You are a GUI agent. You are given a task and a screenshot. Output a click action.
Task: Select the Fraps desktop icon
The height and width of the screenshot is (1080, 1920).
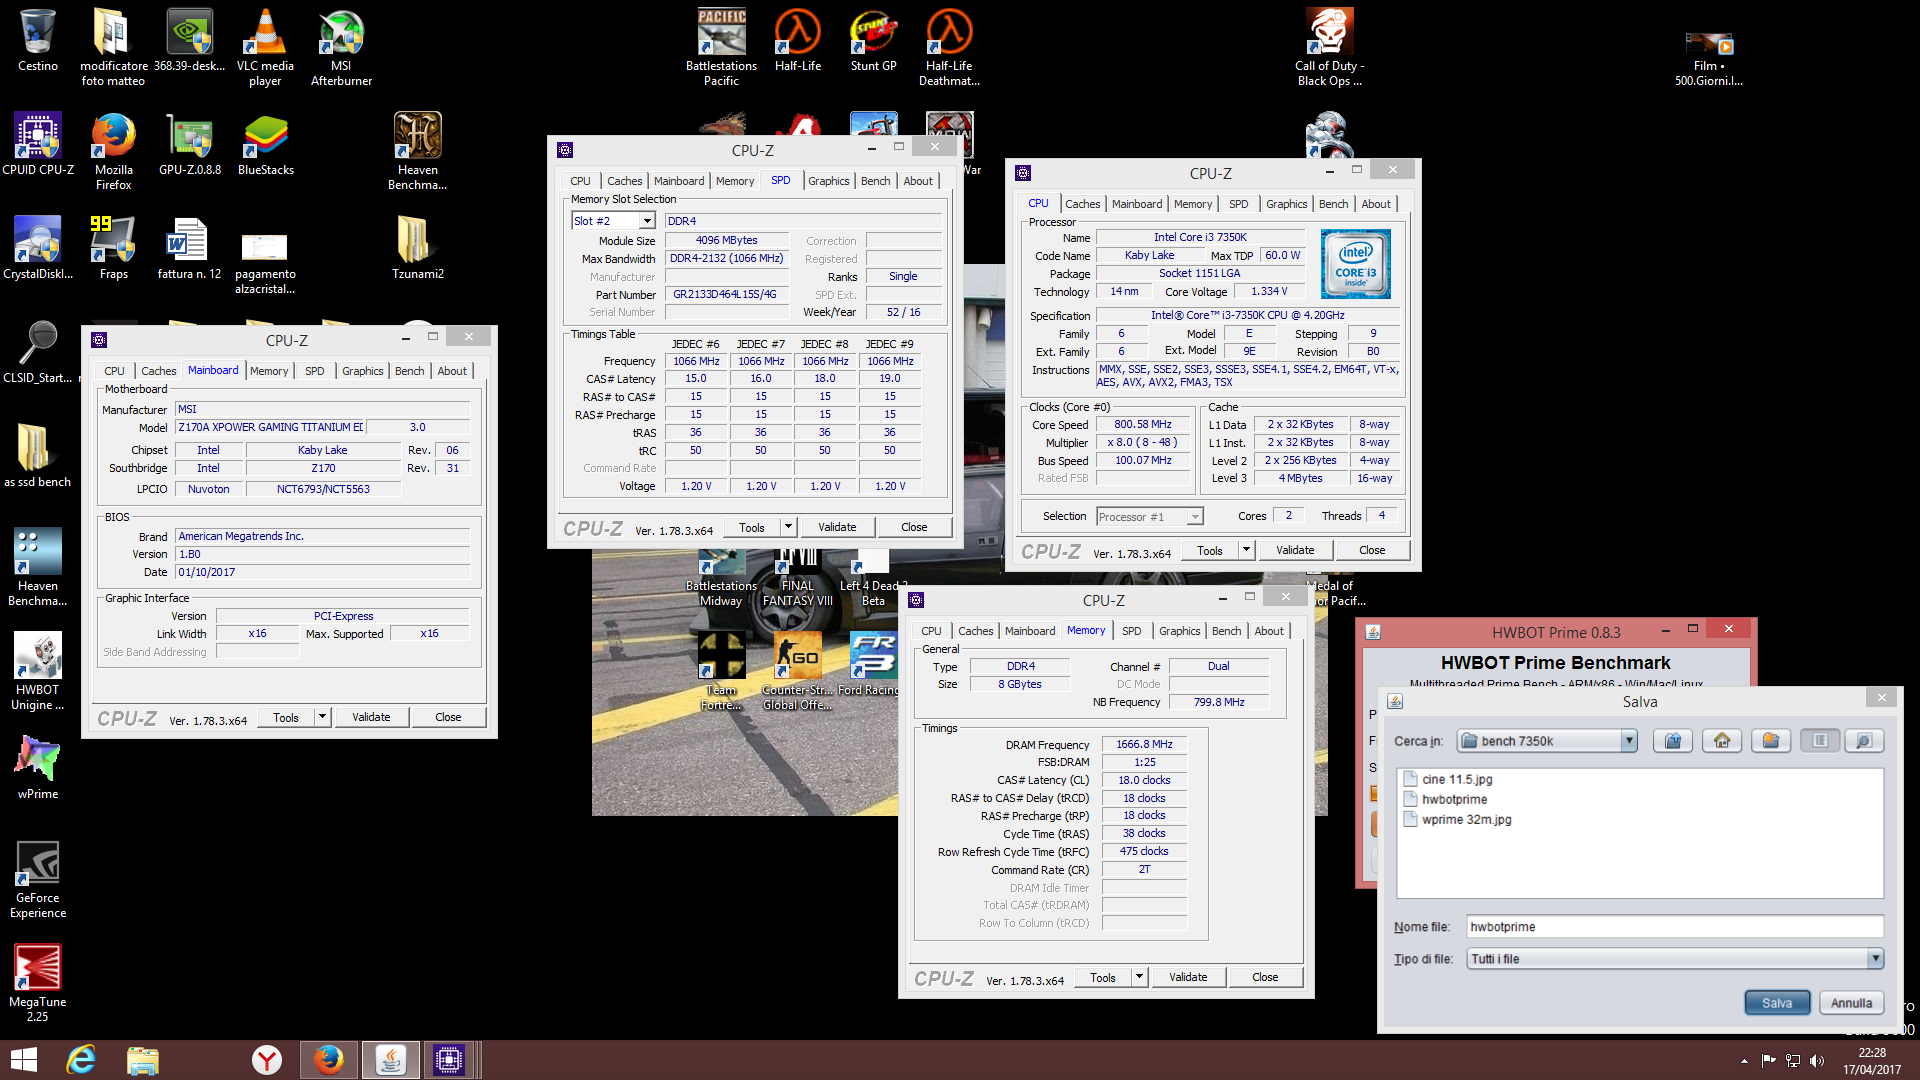coord(114,249)
